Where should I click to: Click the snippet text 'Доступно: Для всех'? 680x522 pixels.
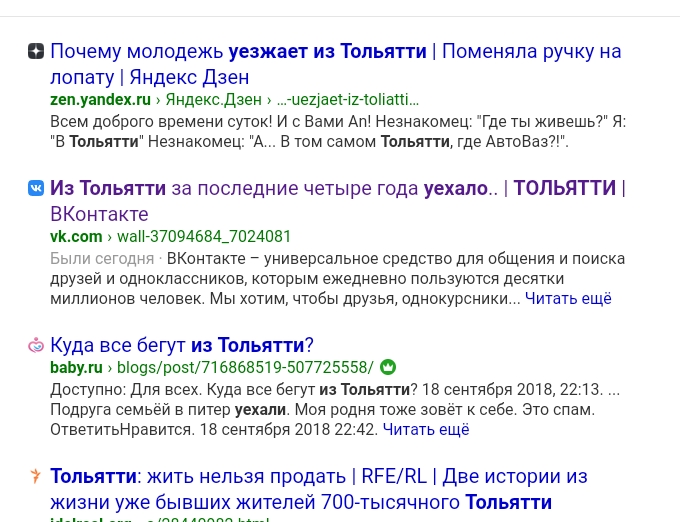tap(126, 389)
